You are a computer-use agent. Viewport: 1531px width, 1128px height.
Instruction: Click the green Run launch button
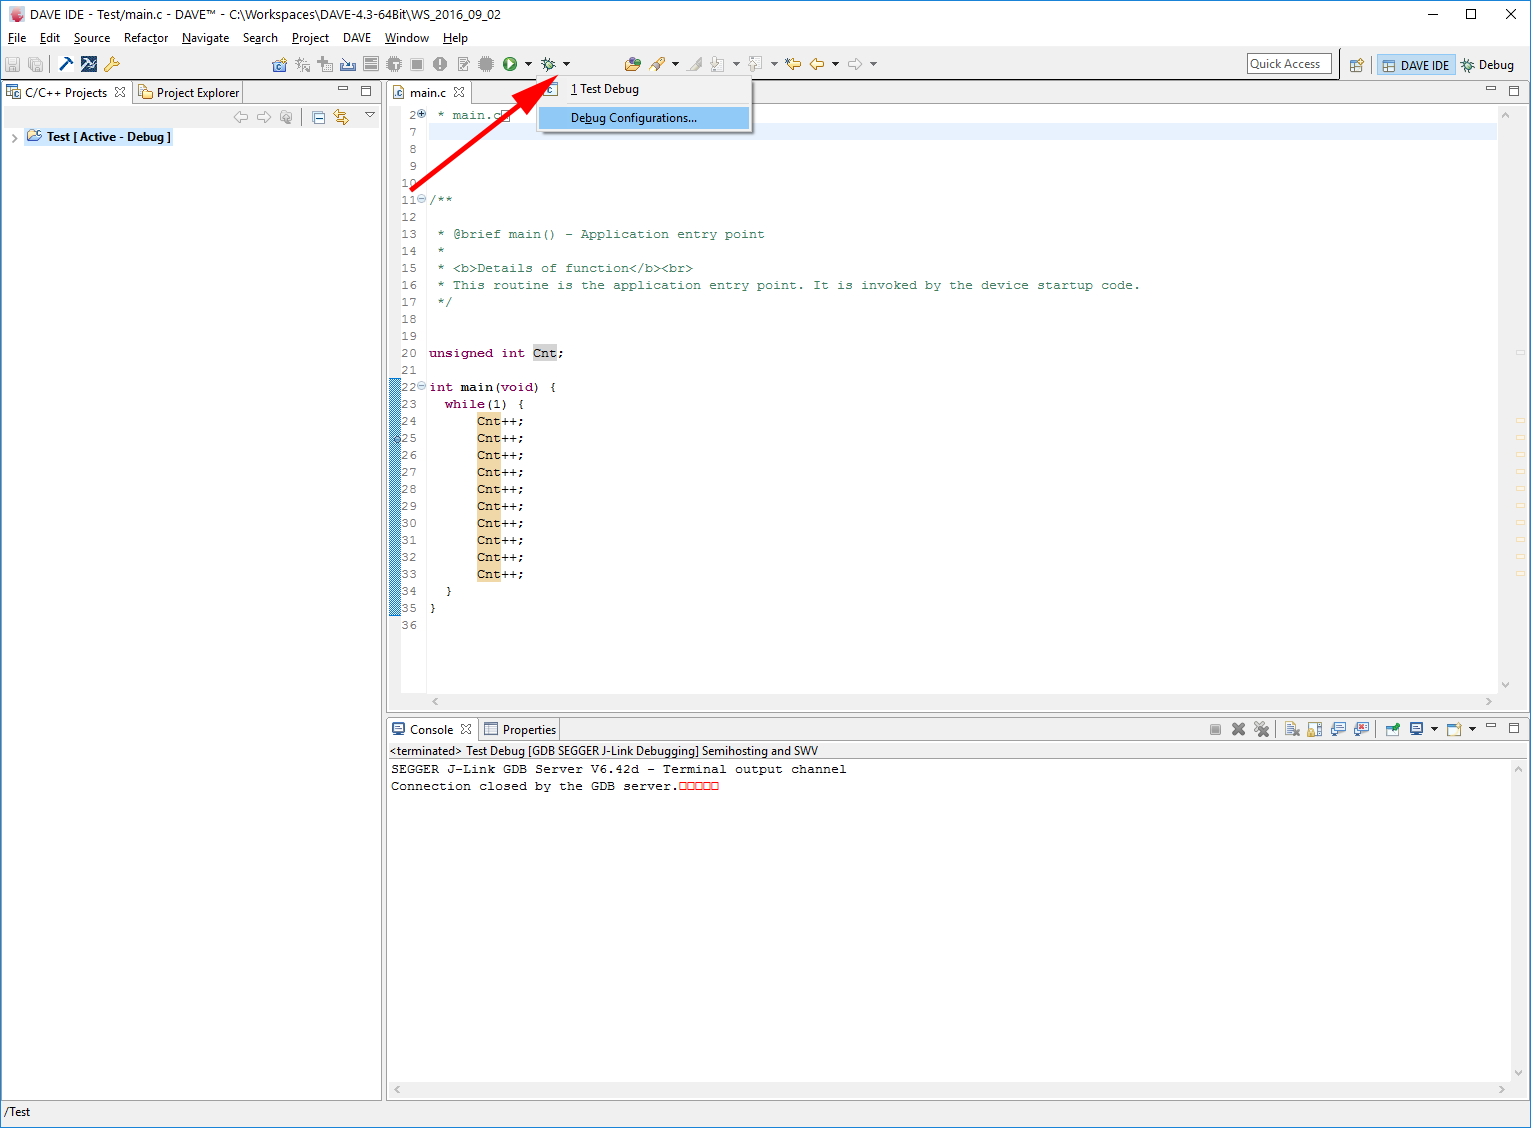click(x=510, y=64)
